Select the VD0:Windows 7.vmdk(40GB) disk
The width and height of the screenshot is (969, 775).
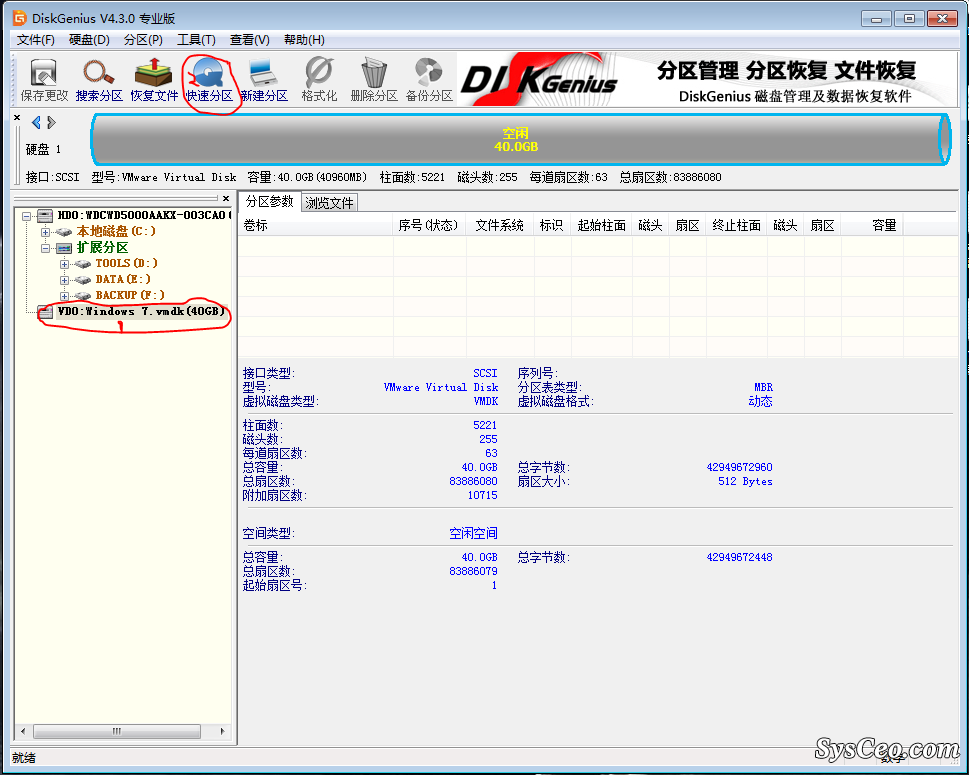[142, 311]
